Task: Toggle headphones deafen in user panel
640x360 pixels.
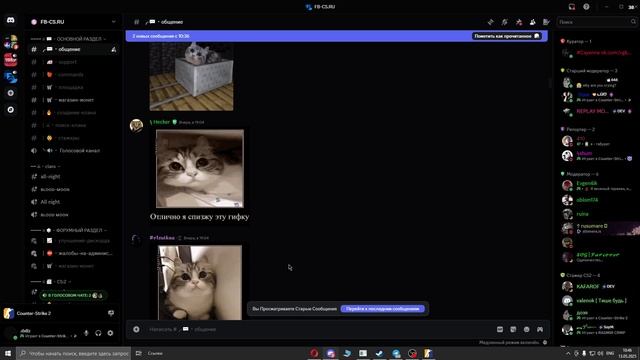Action: (98, 333)
